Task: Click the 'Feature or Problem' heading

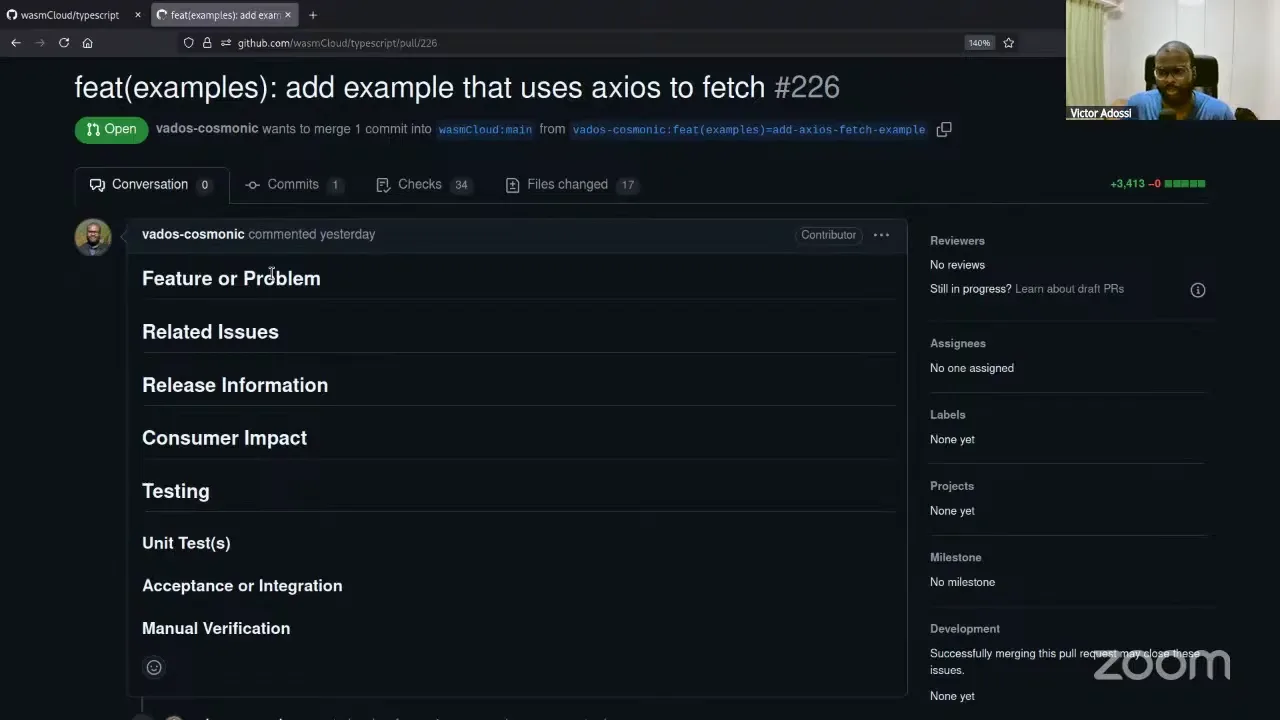Action: [x=231, y=278]
